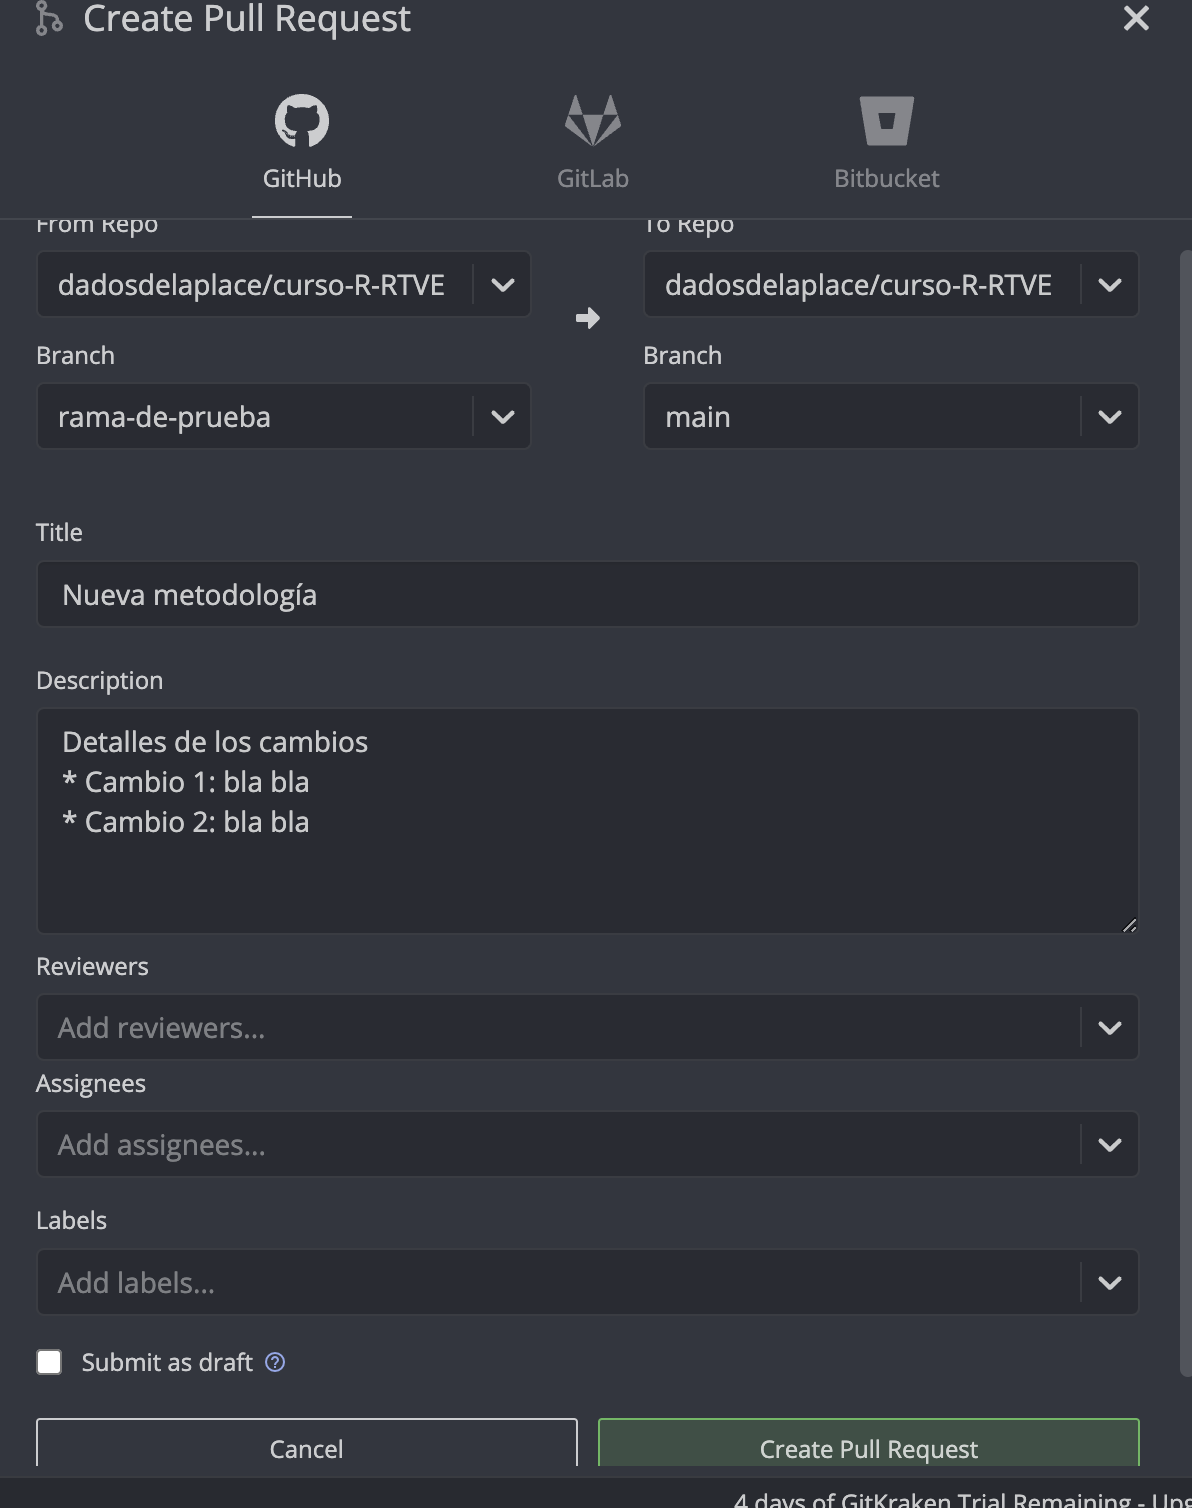
Task: Click the GitHub octocat icon
Action: pyautogui.click(x=302, y=121)
